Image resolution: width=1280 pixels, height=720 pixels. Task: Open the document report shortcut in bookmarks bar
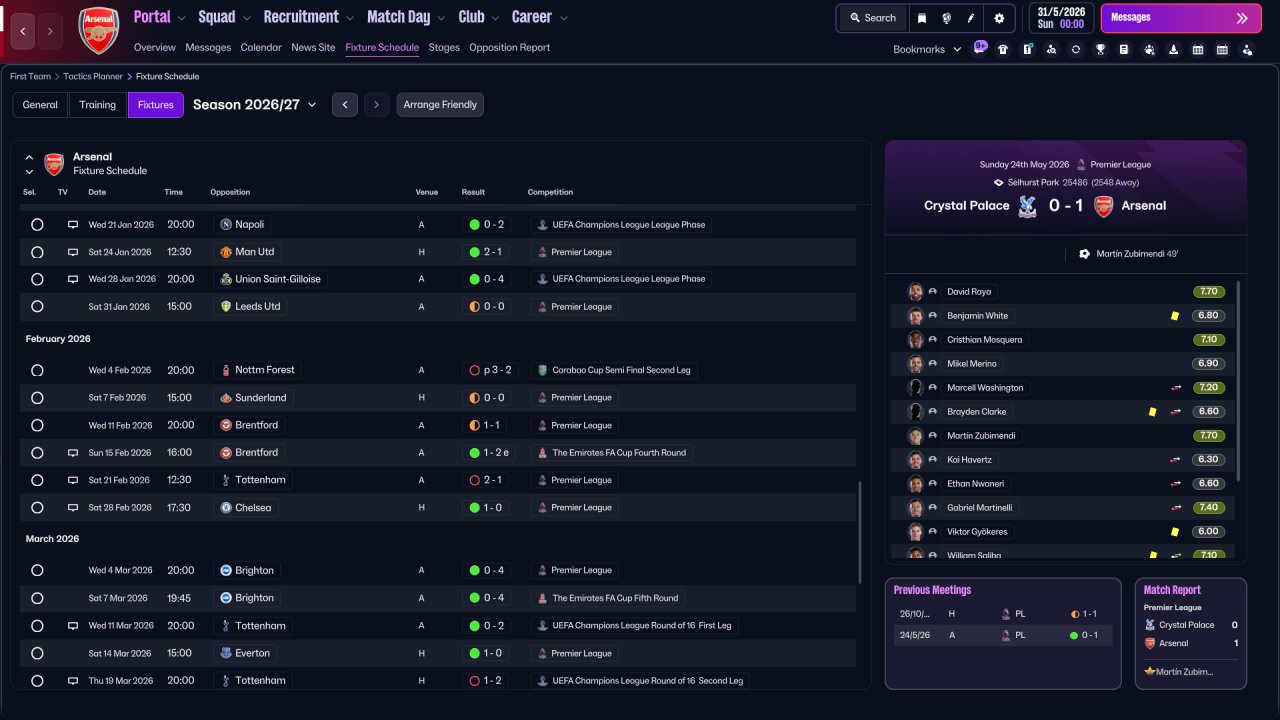(1124, 49)
